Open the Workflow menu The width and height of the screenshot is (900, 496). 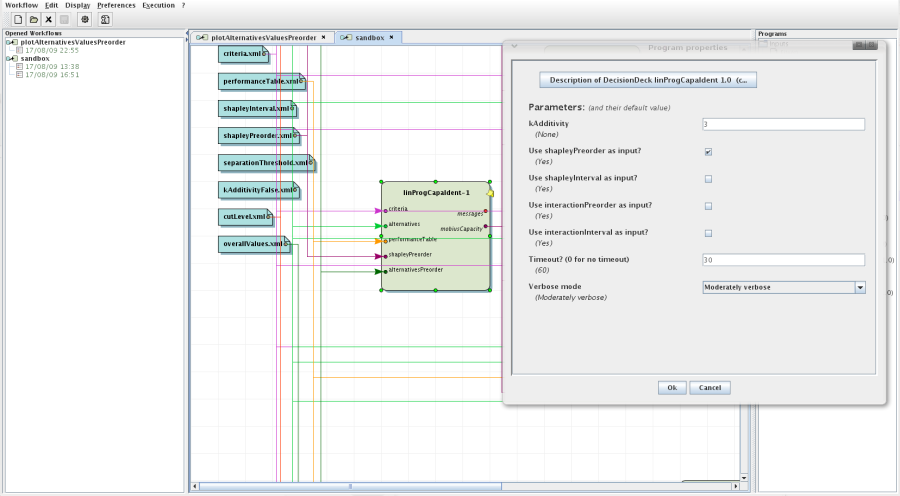point(21,5)
